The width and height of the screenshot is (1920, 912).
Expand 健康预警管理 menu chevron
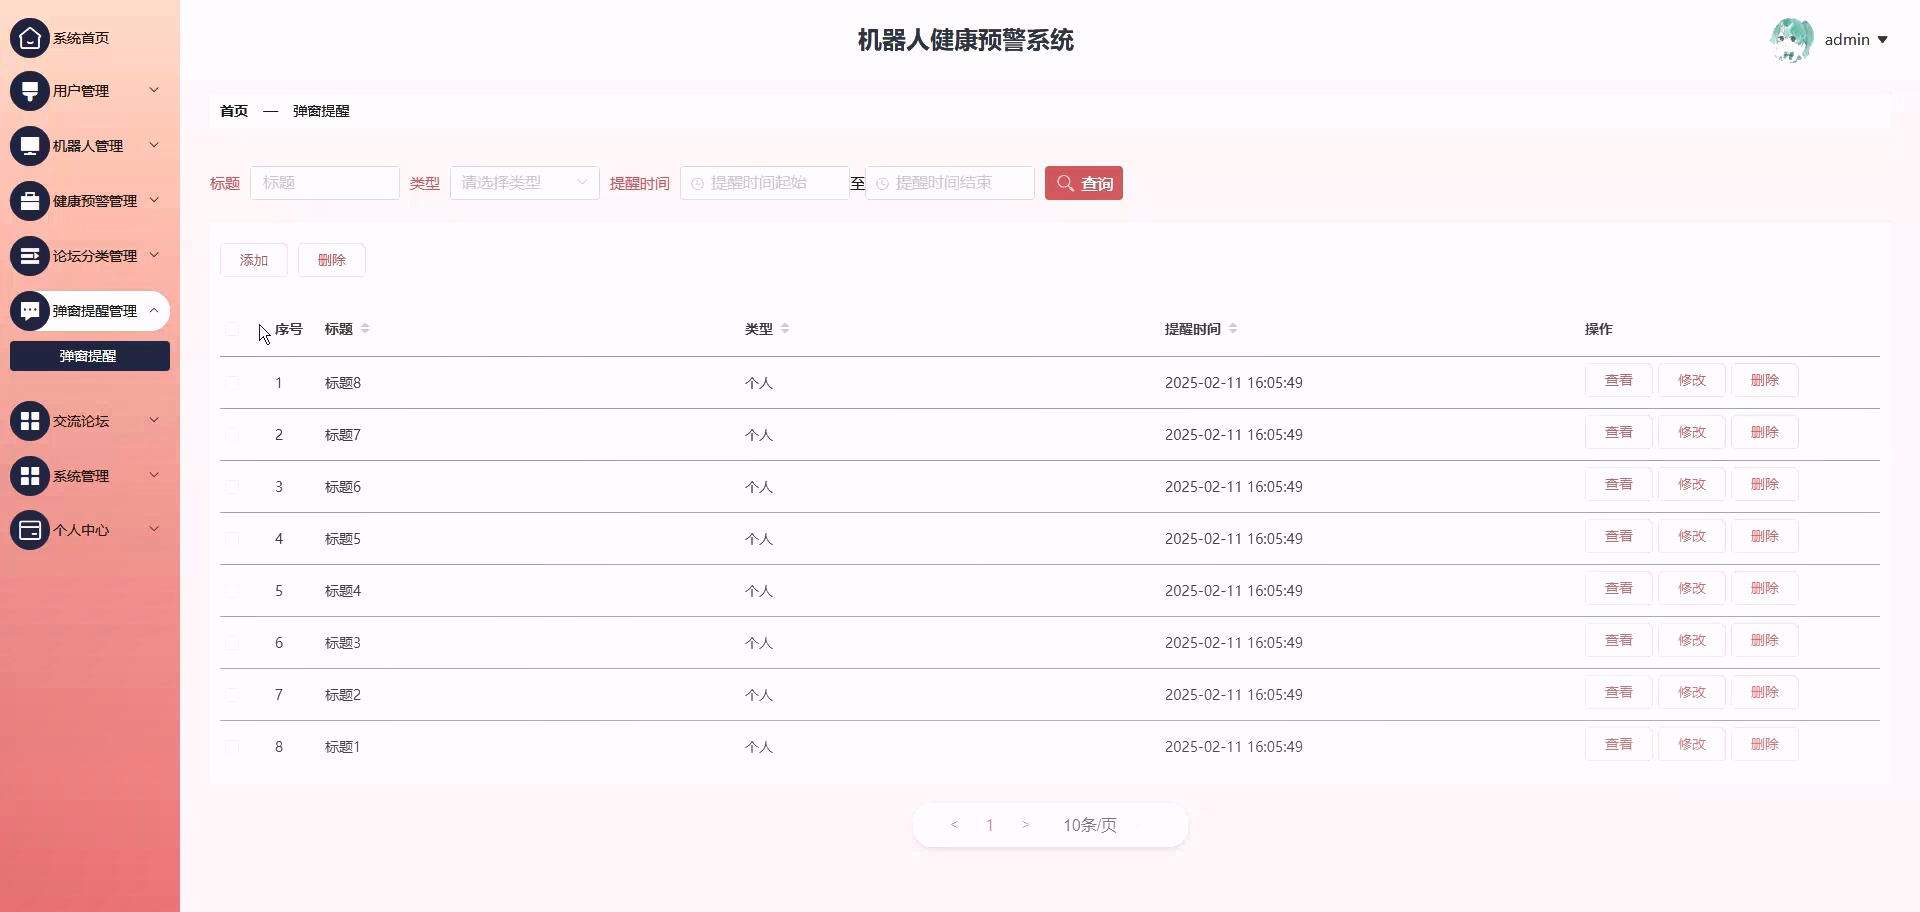pyautogui.click(x=154, y=200)
